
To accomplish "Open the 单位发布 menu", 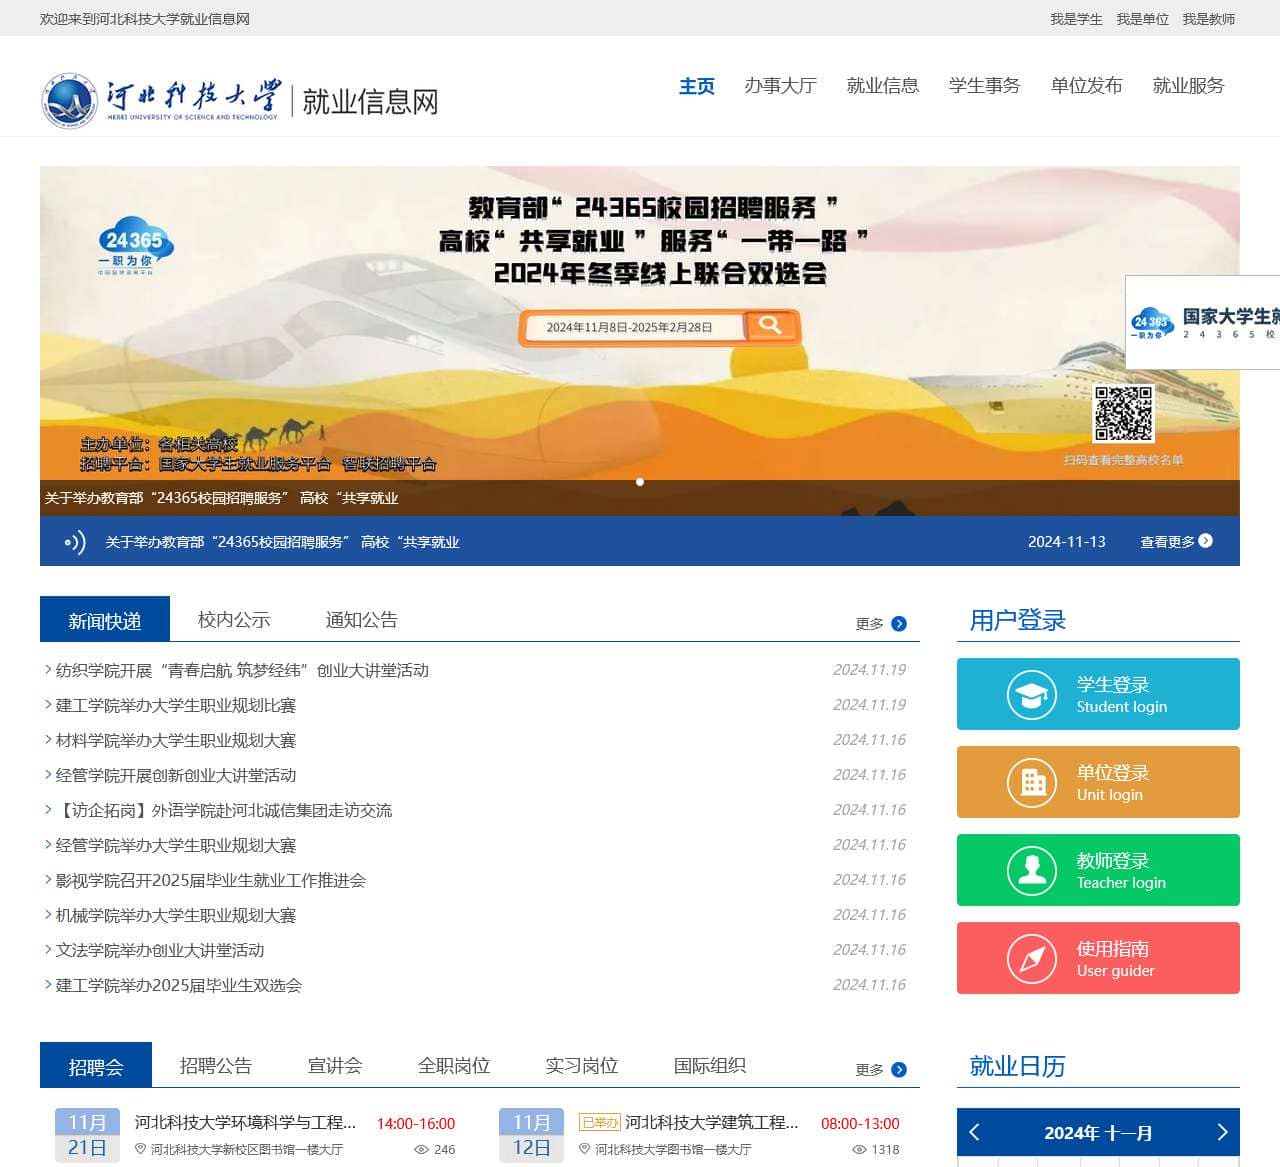I will [1087, 86].
